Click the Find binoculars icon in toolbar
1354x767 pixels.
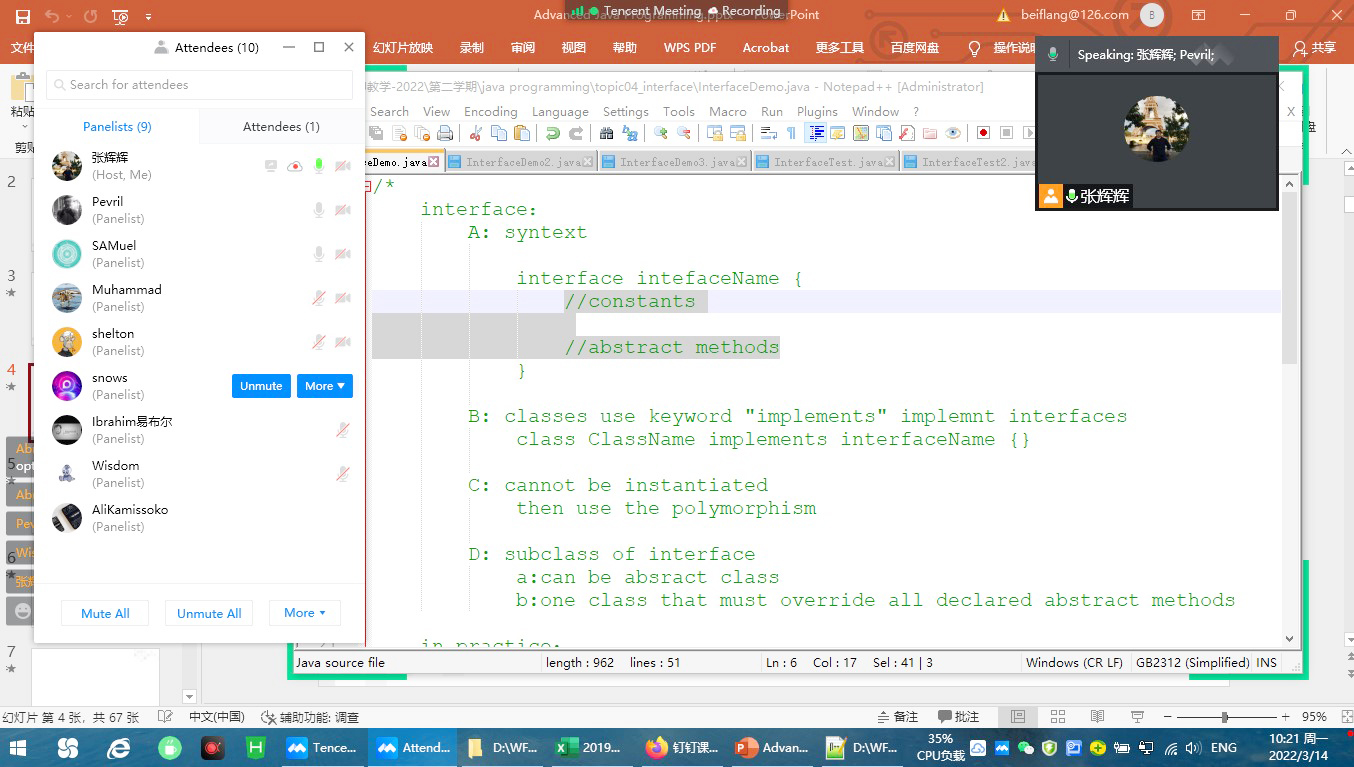coord(606,133)
